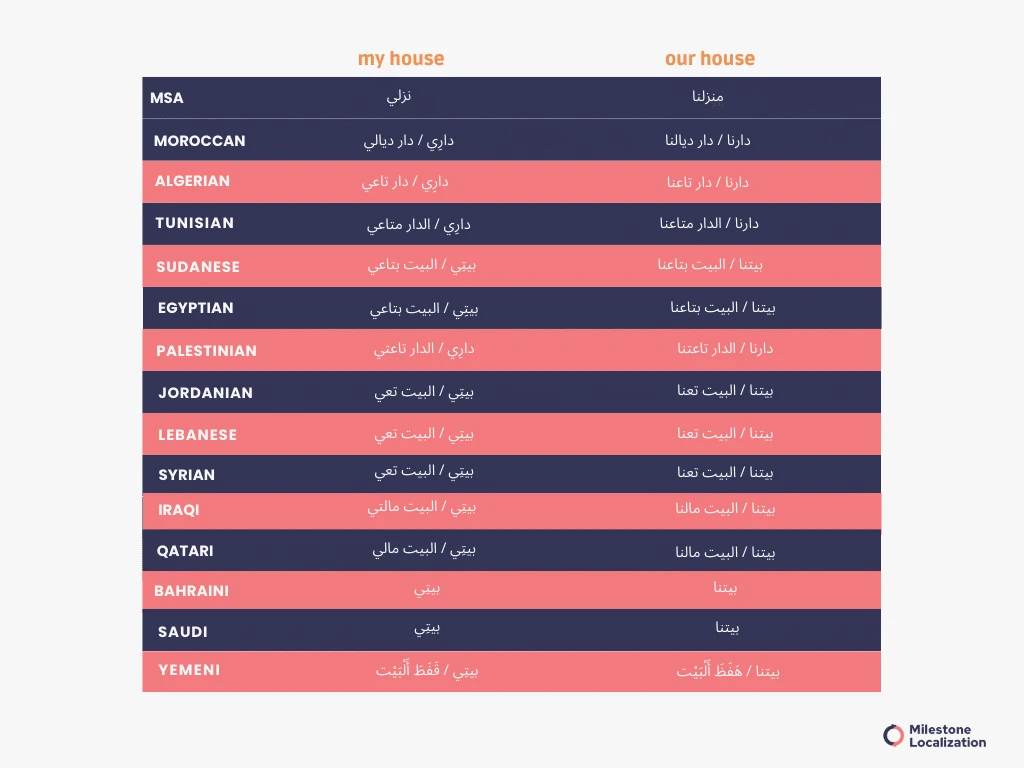This screenshot has width=1024, height=768.
Task: Click the BAHRAINI row label
Action: coord(191,591)
